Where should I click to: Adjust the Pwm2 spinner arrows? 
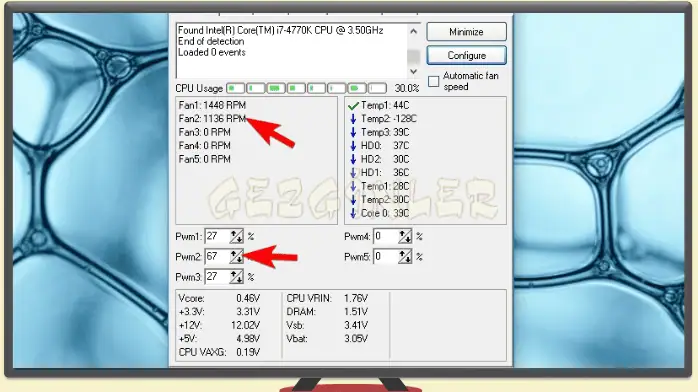[x=236, y=257]
